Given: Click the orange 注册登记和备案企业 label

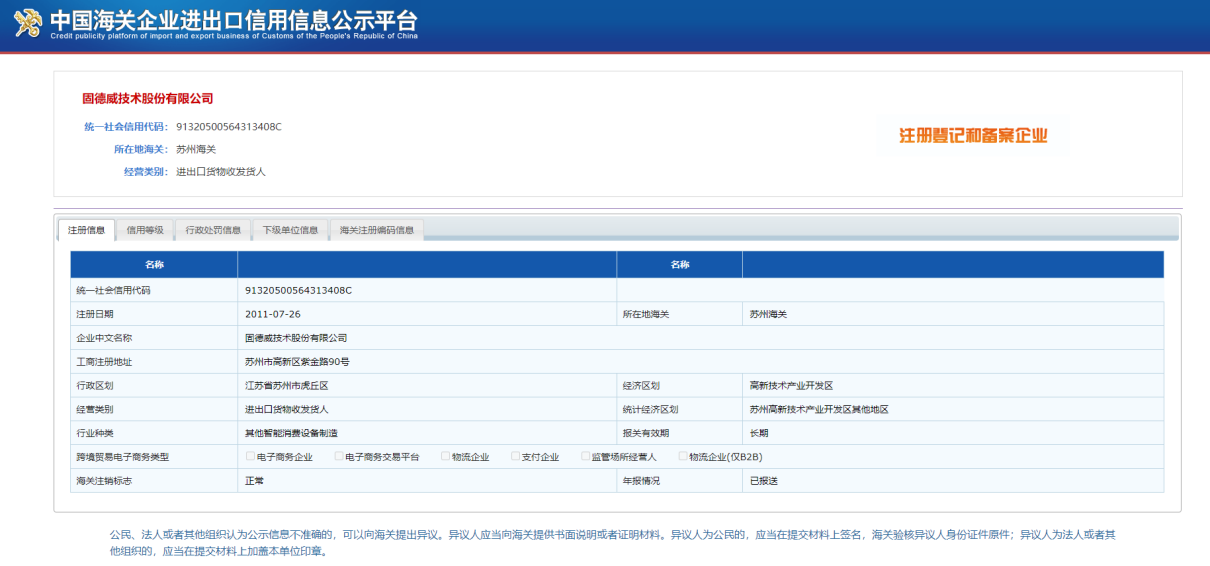Looking at the screenshot, I should pyautogui.click(x=973, y=136).
